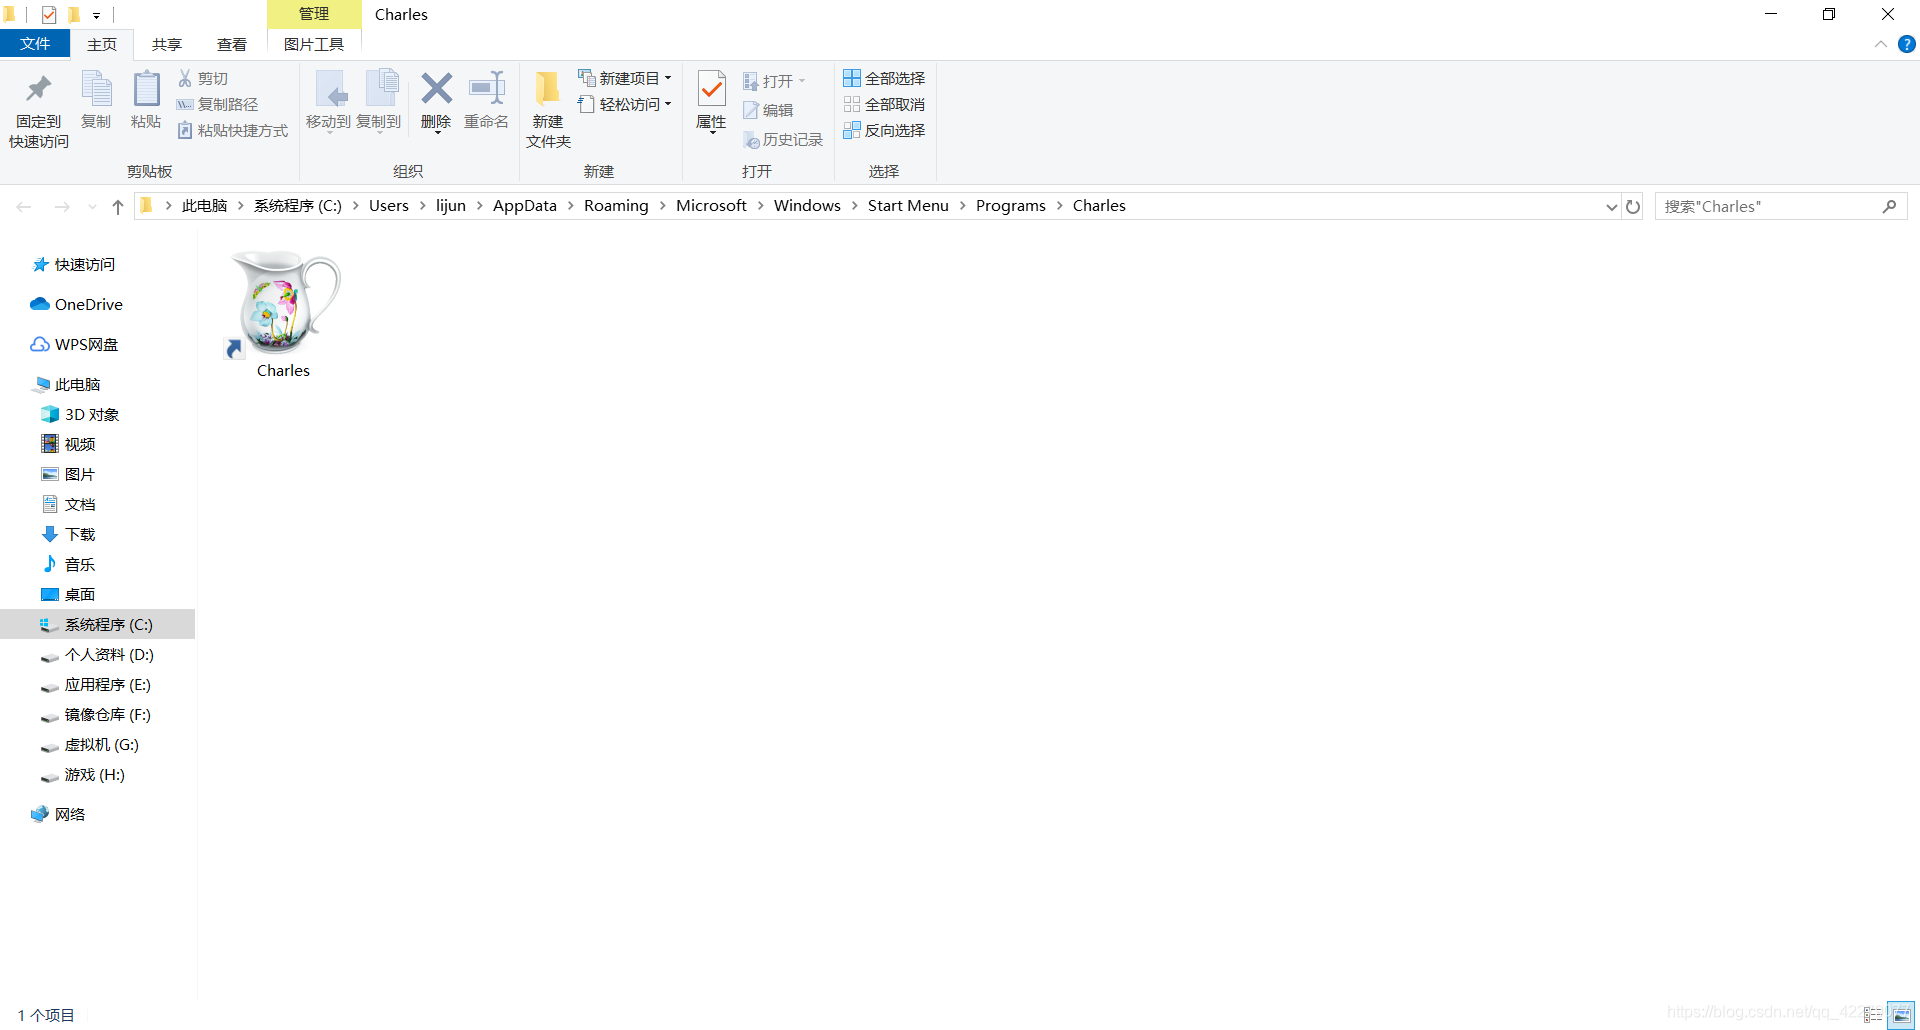The width and height of the screenshot is (1920, 1030).
Task: Click AppData in the address breadcrumb
Action: pyautogui.click(x=525, y=206)
